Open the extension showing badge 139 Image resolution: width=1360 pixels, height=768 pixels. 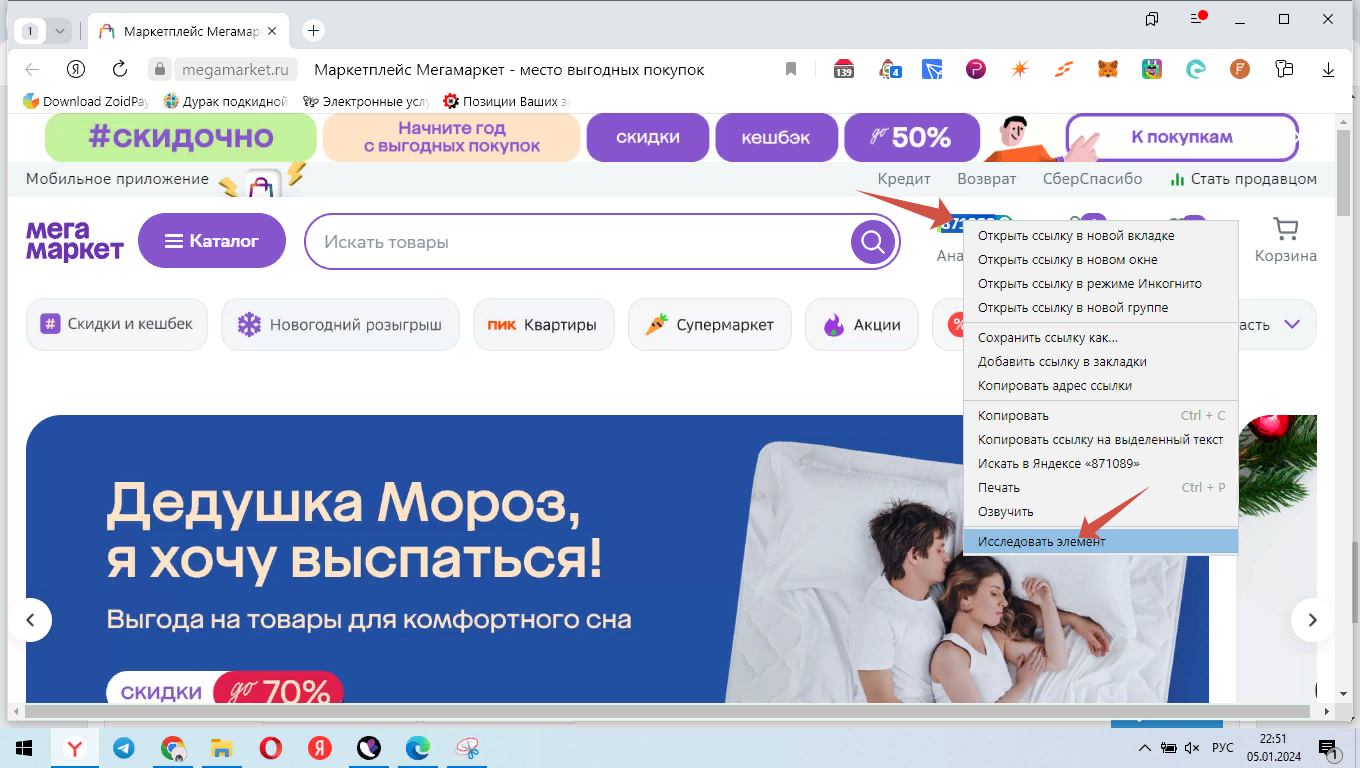843,69
